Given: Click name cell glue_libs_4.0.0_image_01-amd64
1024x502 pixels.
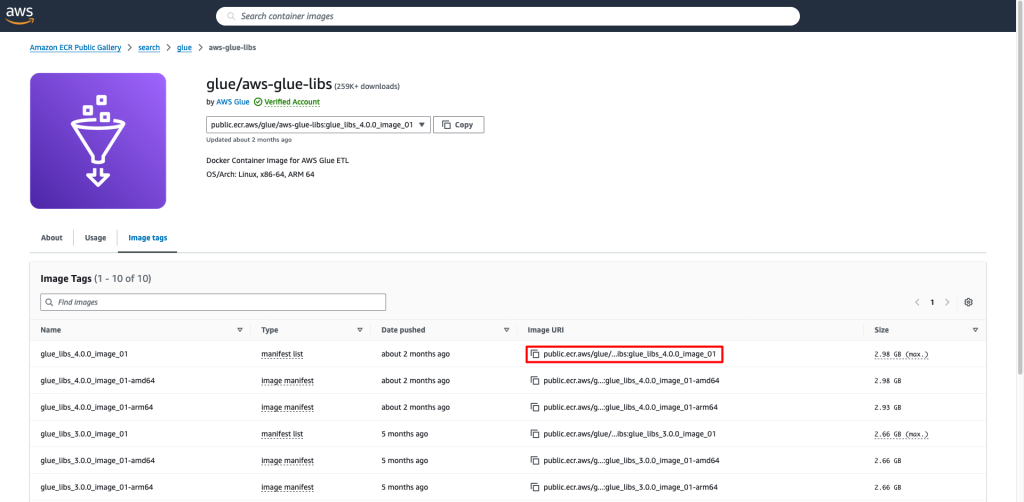Looking at the screenshot, I should click(x=97, y=381).
